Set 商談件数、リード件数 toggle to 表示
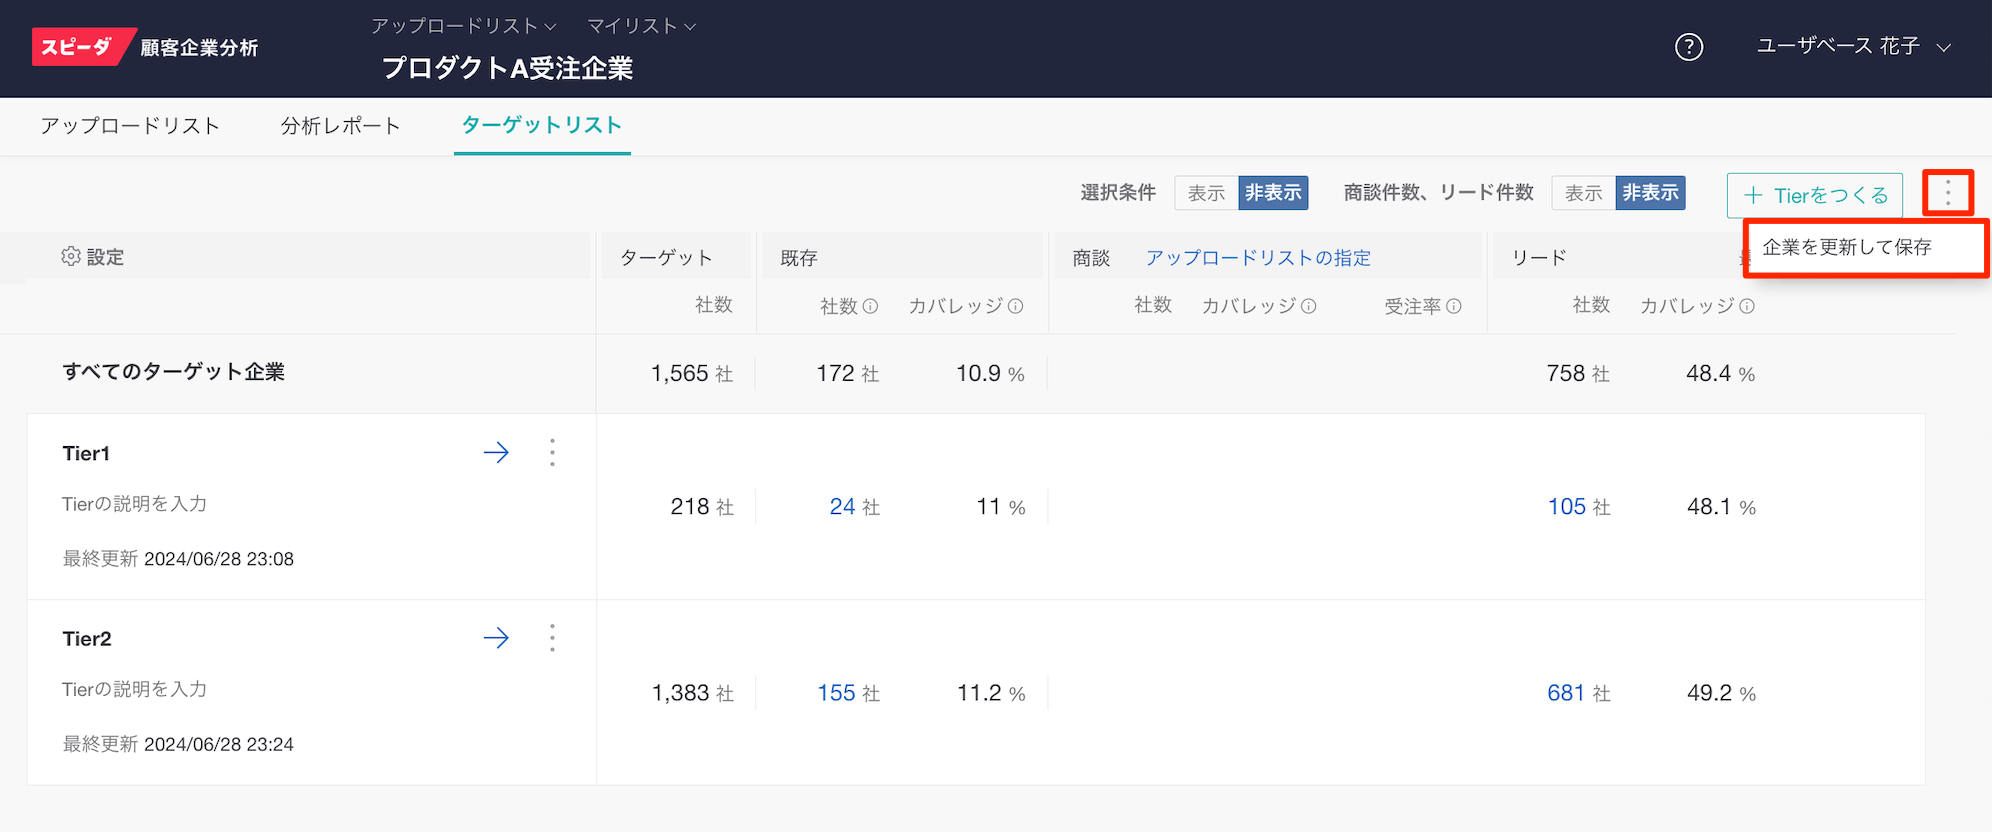The height and width of the screenshot is (832, 1992). point(1583,193)
